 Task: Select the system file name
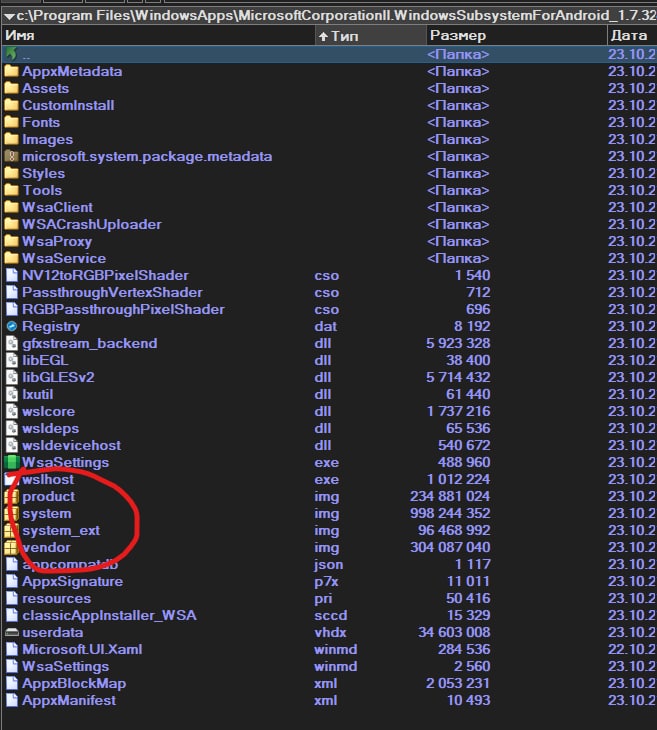47,514
